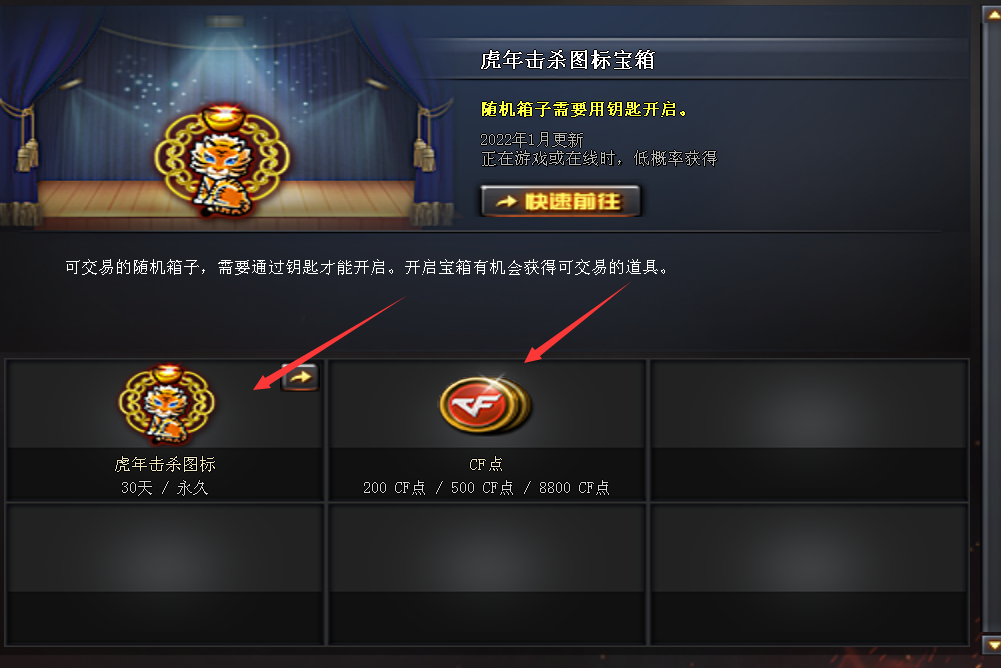Click the 快速前往 quick-go button
The height and width of the screenshot is (668, 1001).
561,201
